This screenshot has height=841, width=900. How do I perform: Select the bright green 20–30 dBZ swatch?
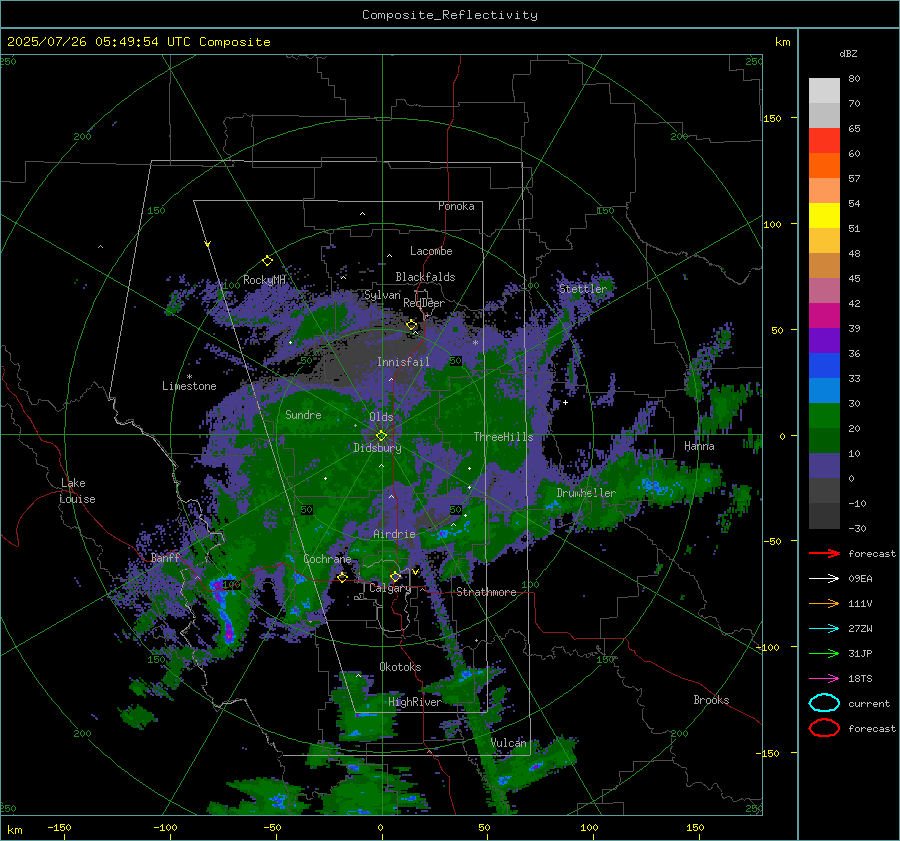pyautogui.click(x=824, y=416)
